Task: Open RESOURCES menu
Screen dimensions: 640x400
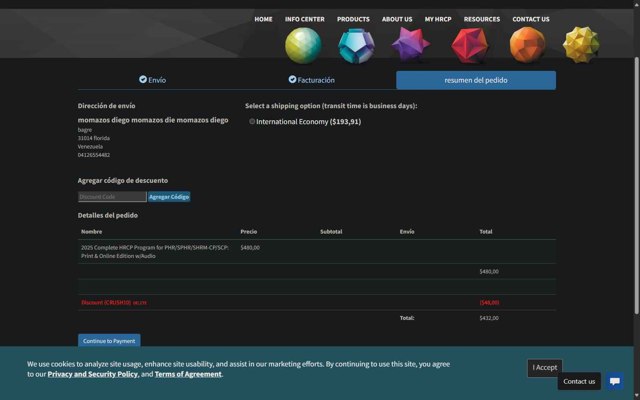Action: (x=482, y=19)
